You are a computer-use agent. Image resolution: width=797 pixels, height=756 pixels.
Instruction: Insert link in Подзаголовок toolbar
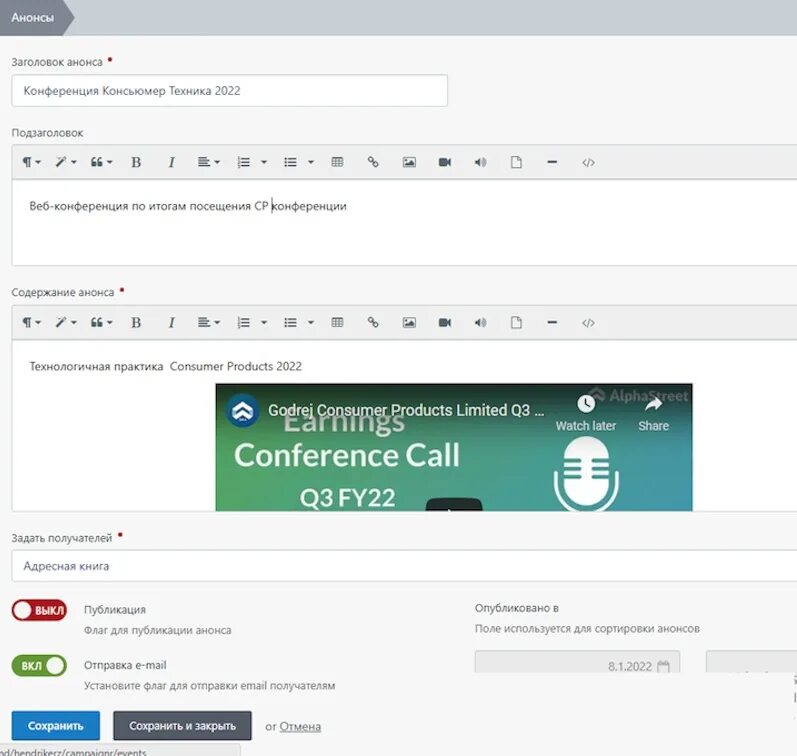click(373, 162)
